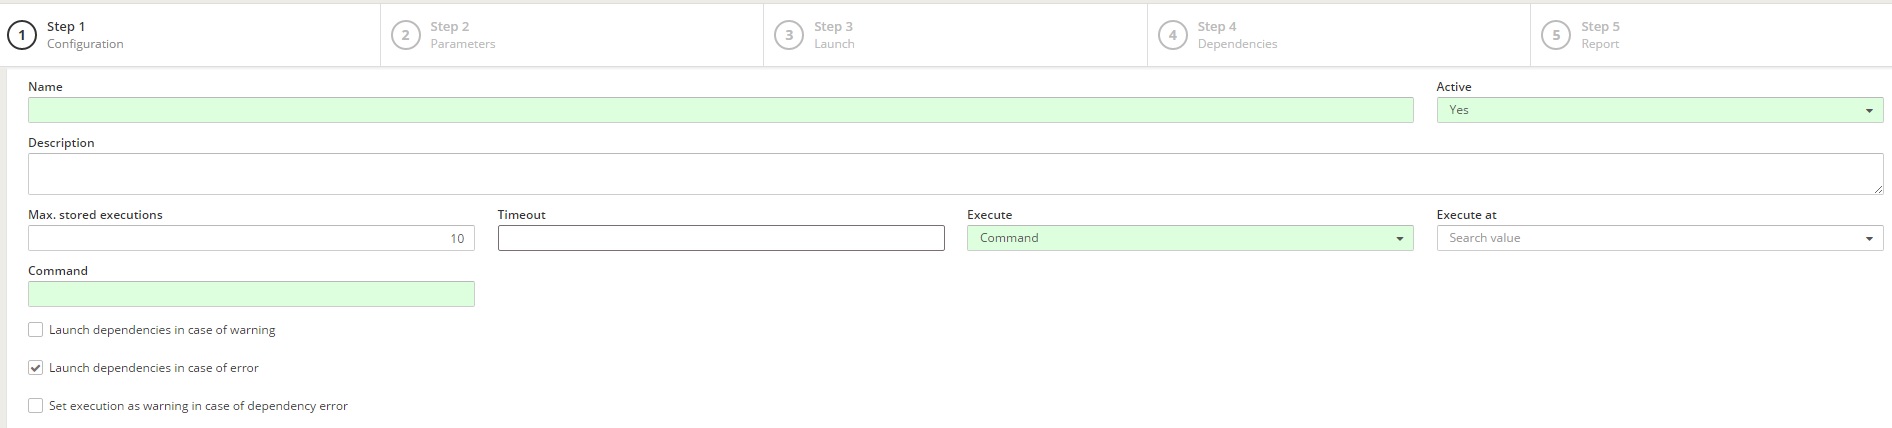Switch to Step 4 Dependencies tab

click(x=1339, y=35)
